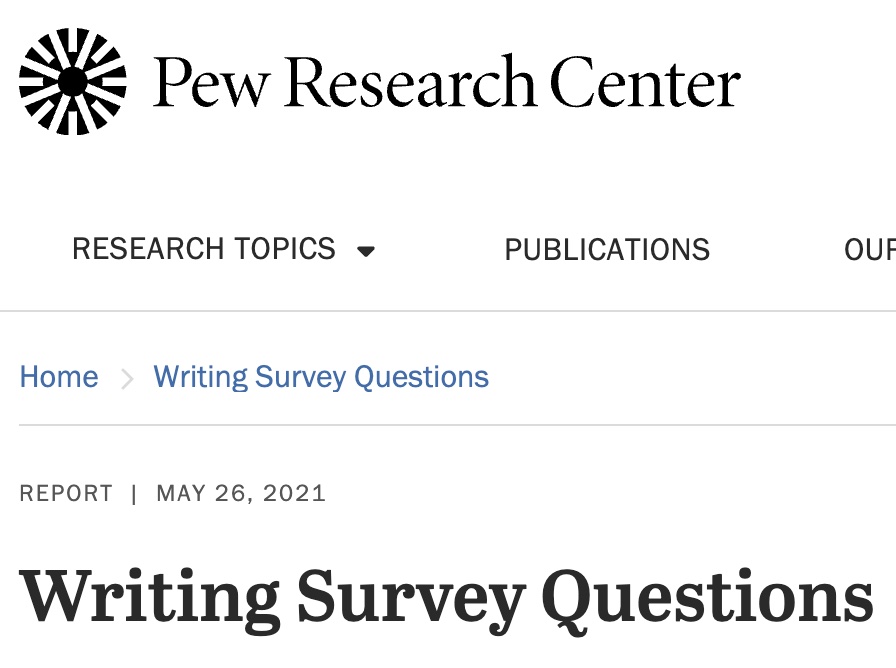Click the pipe separator beside REPORT
The image size is (896, 668).
134,493
